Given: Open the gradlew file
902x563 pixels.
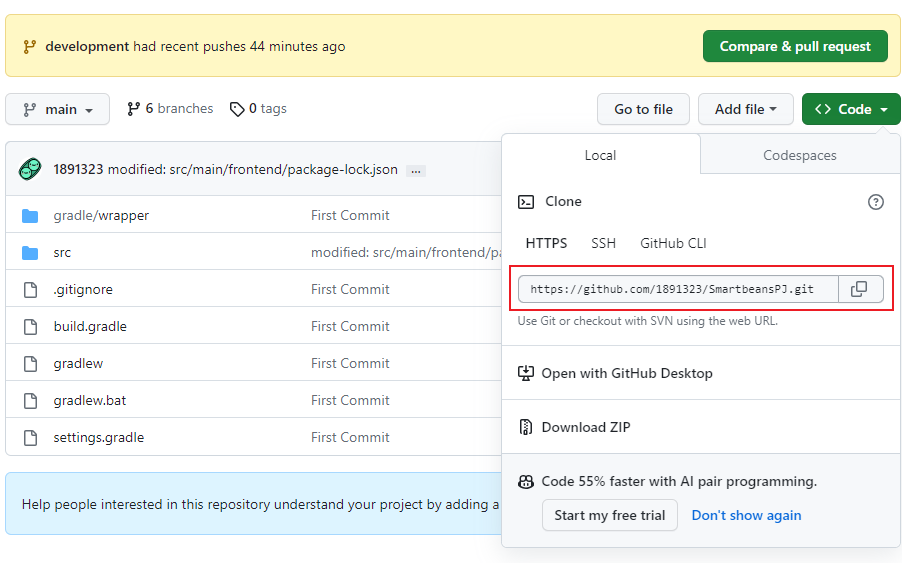Looking at the screenshot, I should tap(78, 363).
